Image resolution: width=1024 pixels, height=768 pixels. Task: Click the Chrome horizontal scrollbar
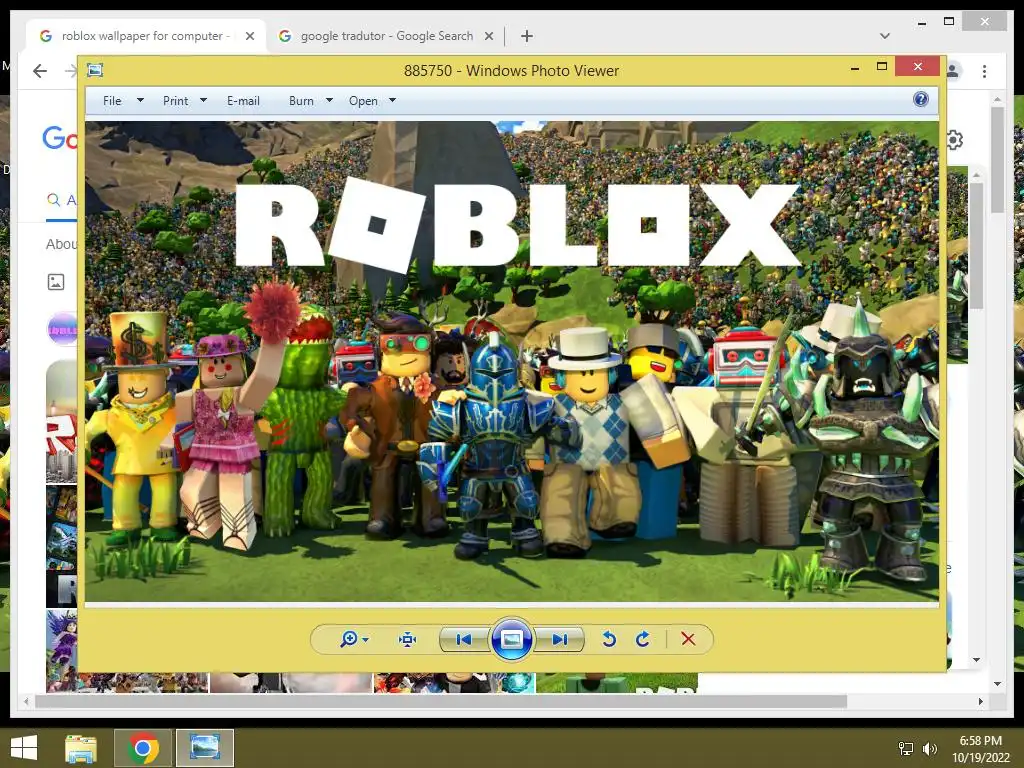point(441,701)
